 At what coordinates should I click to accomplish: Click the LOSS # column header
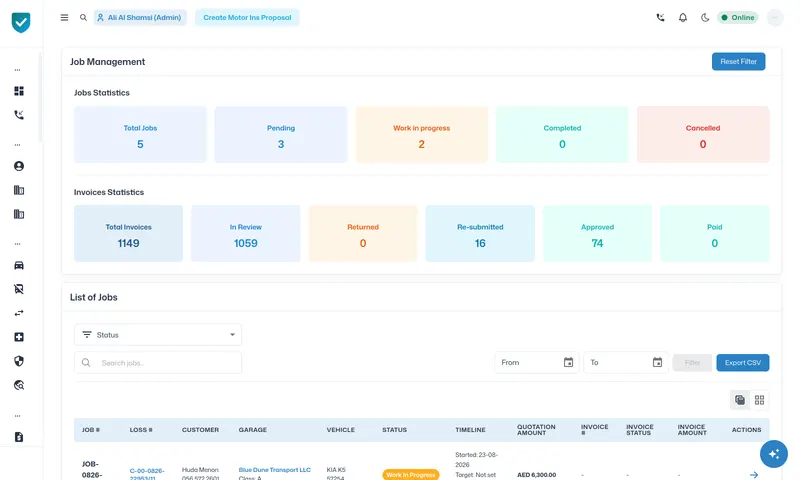click(x=141, y=430)
